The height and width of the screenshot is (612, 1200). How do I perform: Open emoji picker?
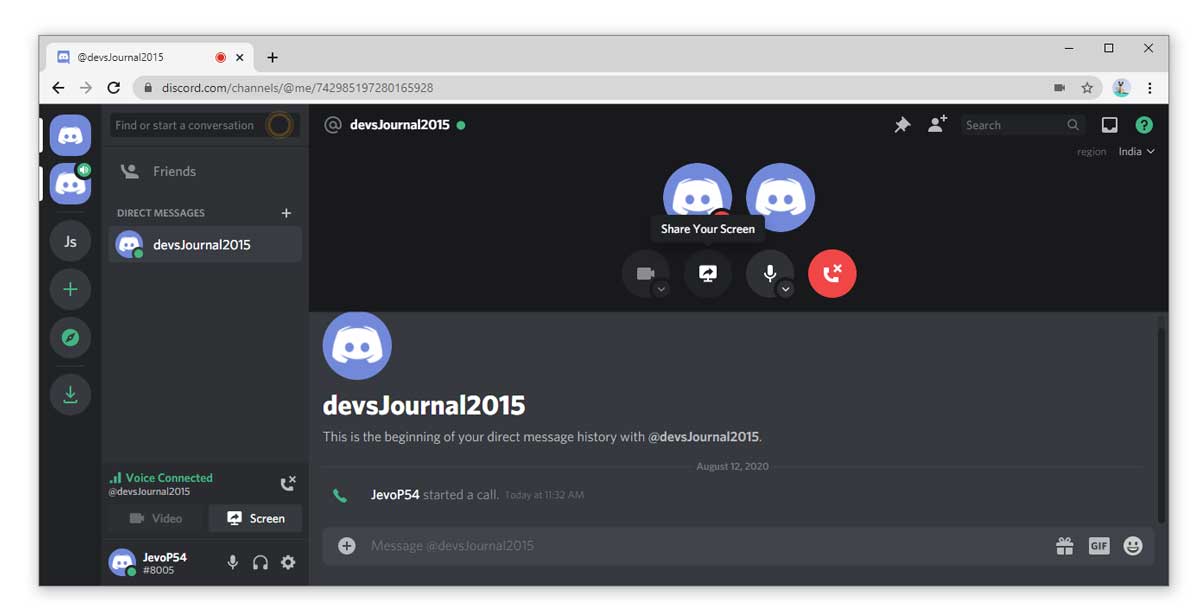pos(1133,546)
